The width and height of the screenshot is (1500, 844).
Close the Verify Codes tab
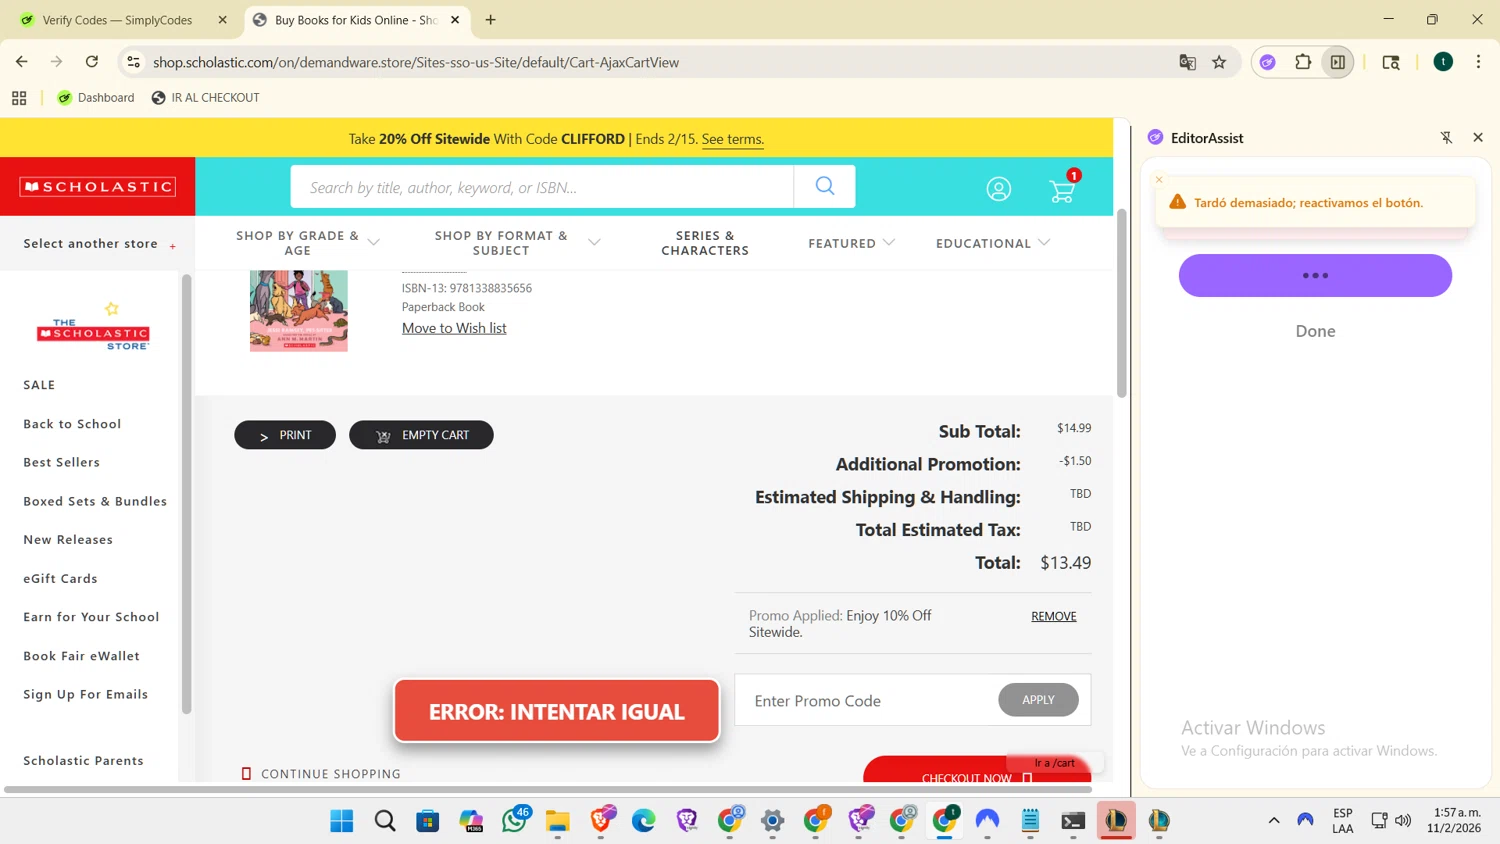click(222, 20)
